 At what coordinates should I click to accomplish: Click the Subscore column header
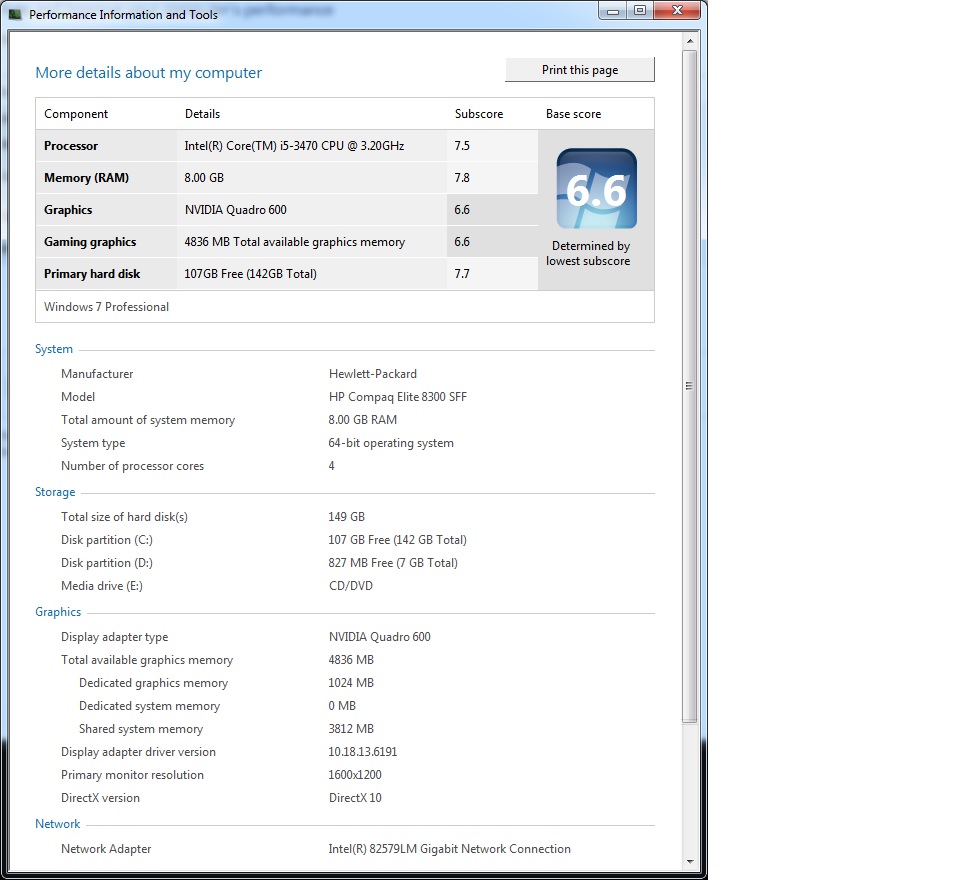[x=479, y=114]
